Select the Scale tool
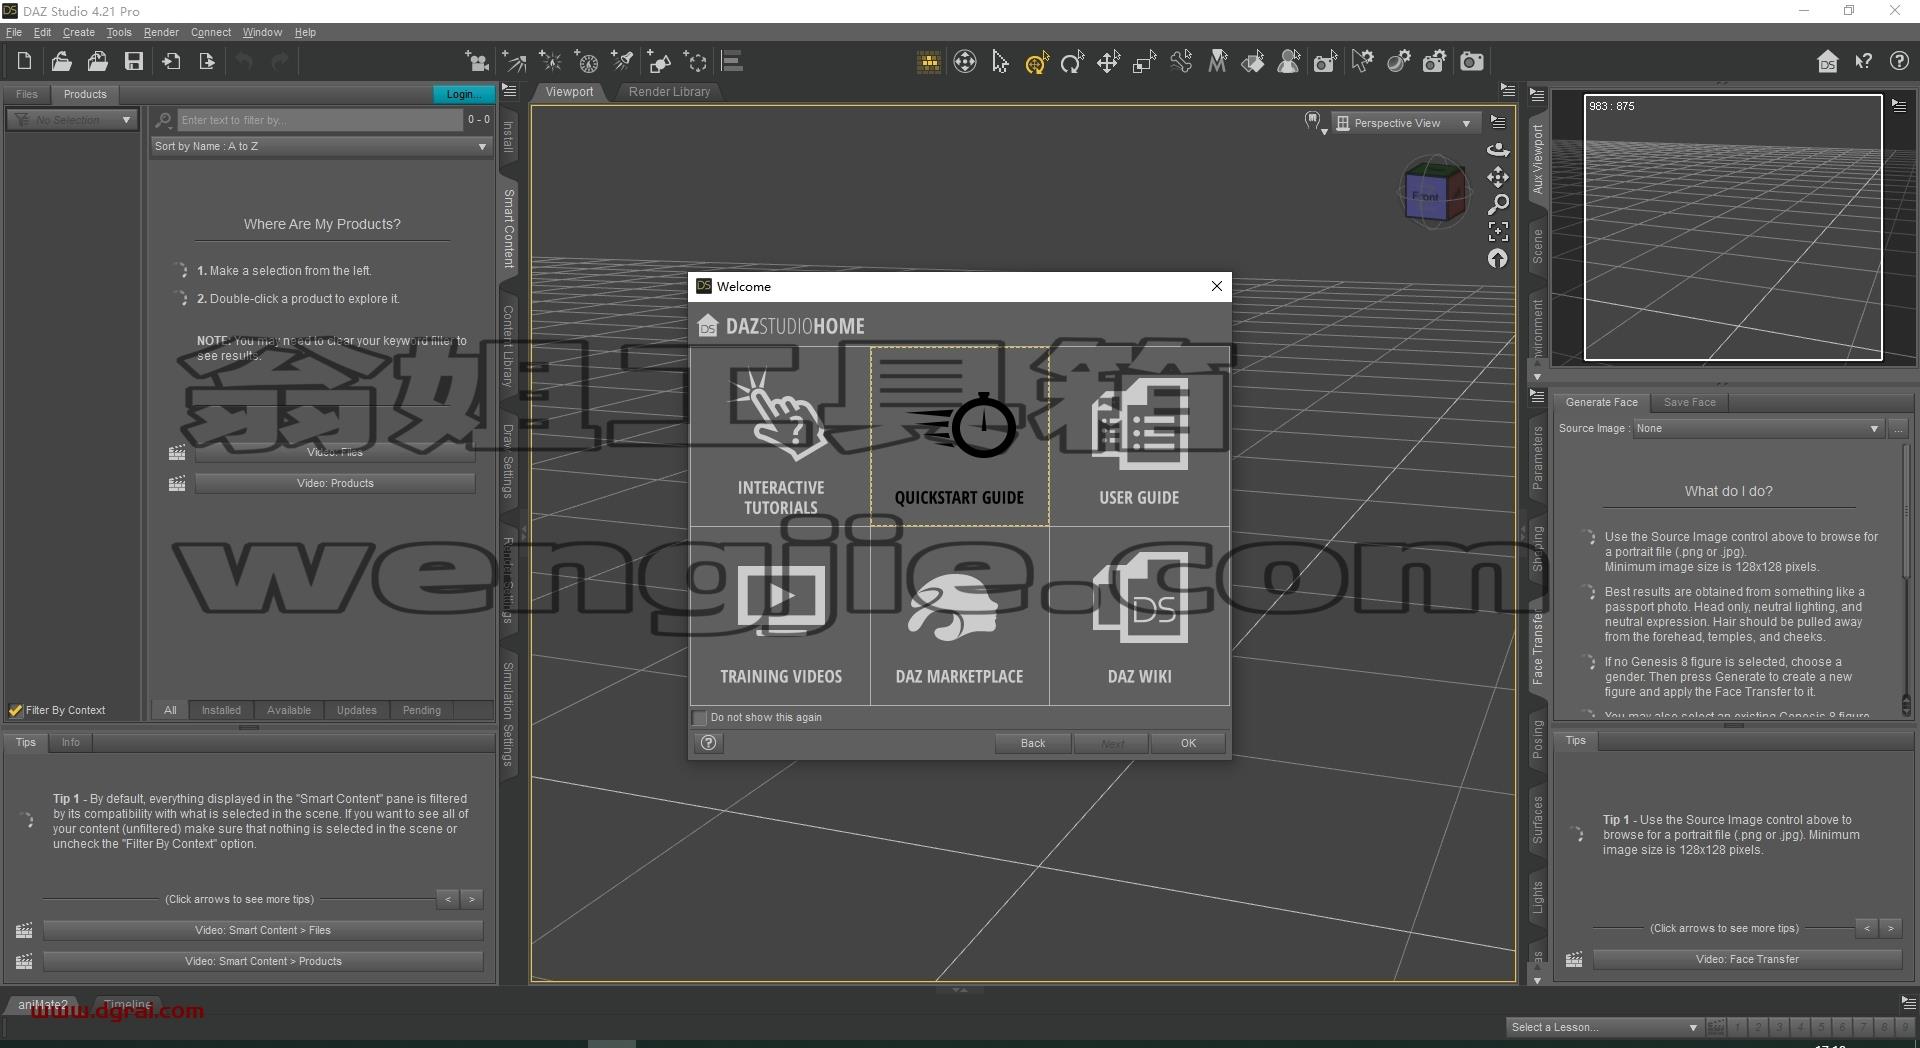Viewport: 1920px width, 1048px height. coord(1144,62)
